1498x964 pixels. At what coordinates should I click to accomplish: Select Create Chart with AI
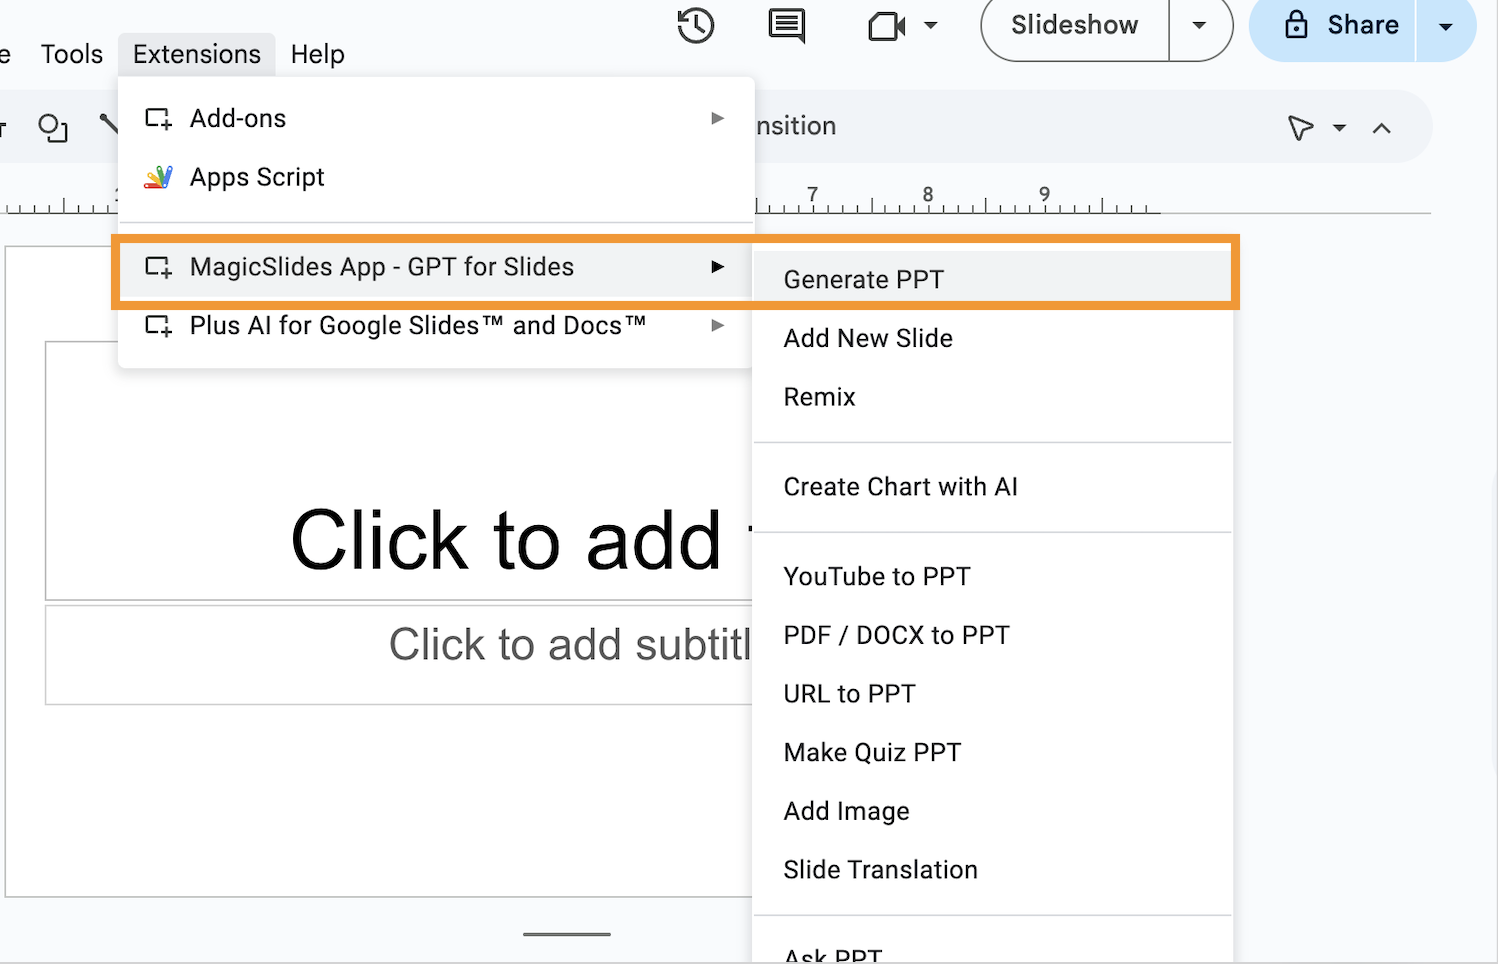point(992,487)
